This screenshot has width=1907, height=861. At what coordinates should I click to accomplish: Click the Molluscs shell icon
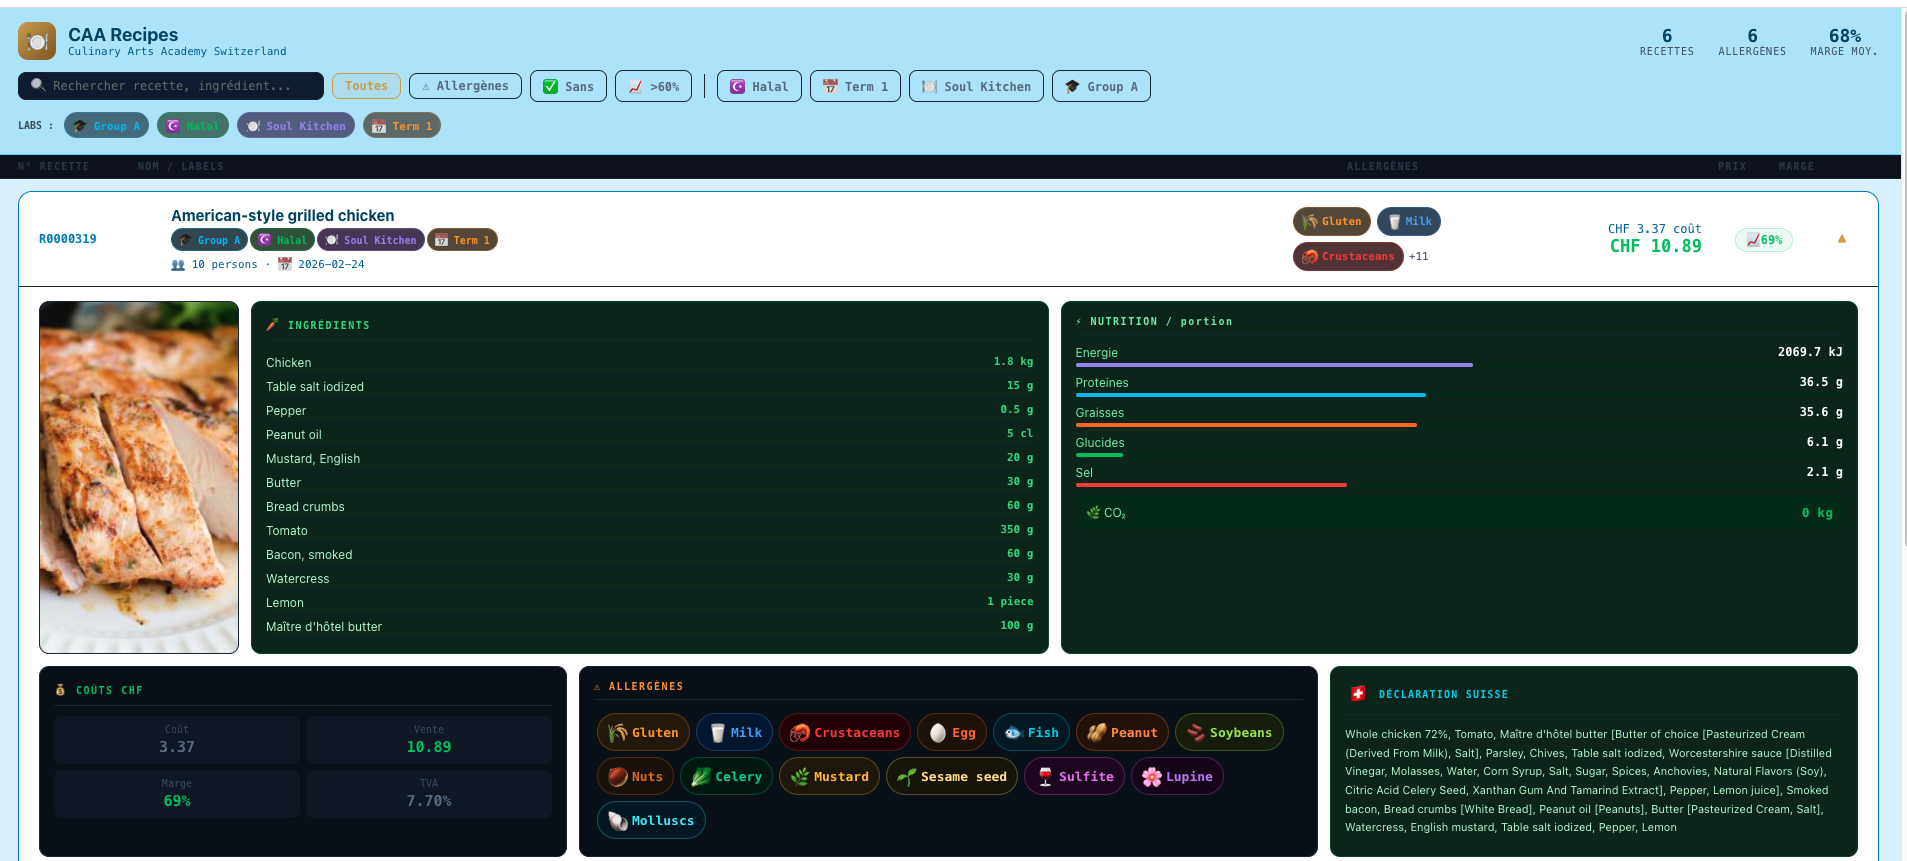pyautogui.click(x=617, y=821)
